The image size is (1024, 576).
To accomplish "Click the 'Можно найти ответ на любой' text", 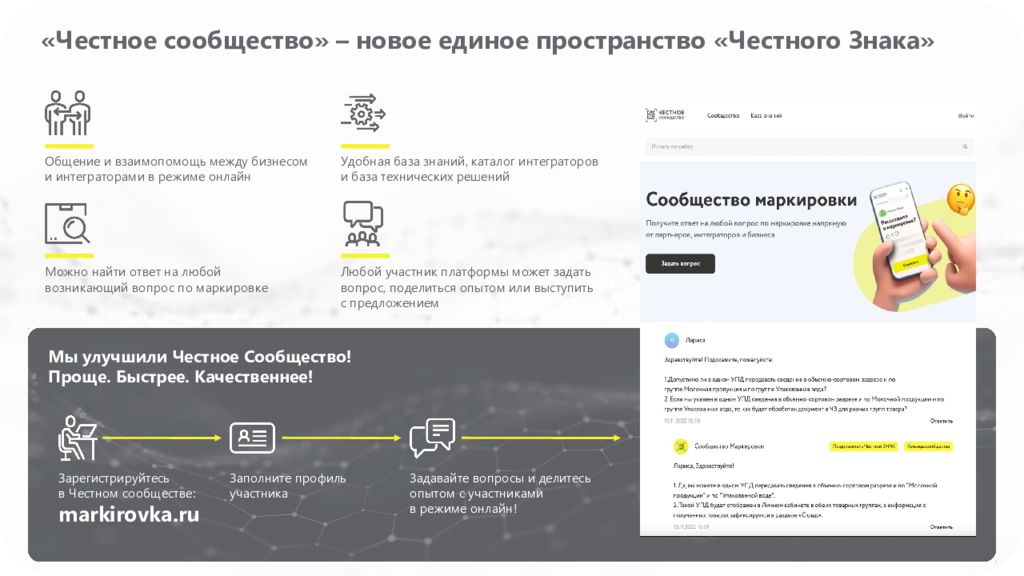I will pos(133,272).
